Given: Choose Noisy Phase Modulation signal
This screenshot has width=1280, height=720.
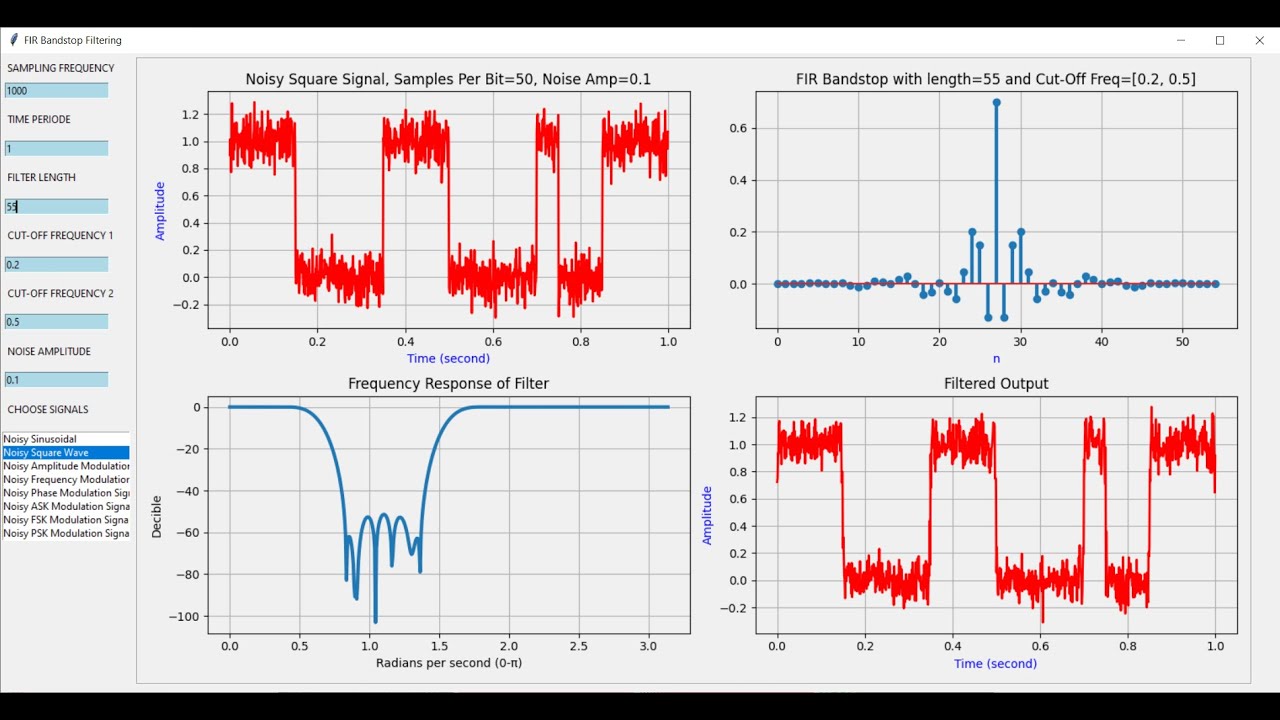Looking at the screenshot, I should (x=66, y=493).
